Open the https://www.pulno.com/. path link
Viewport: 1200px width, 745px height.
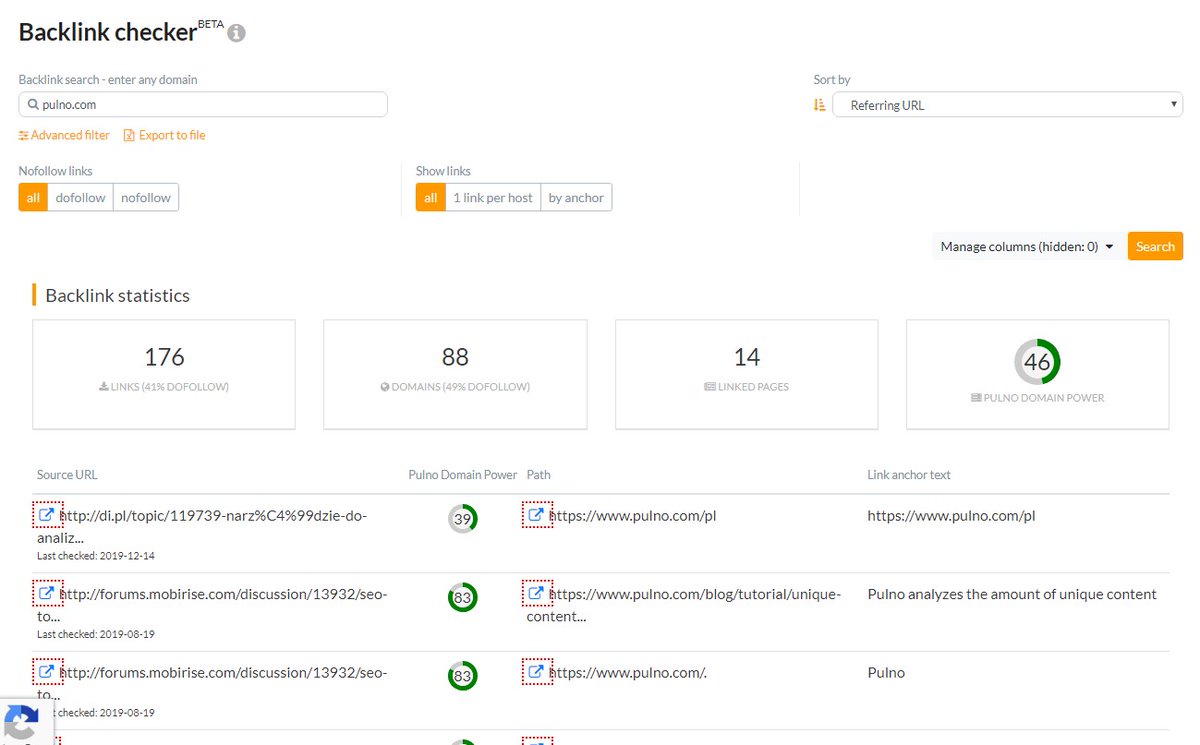[x=628, y=672]
